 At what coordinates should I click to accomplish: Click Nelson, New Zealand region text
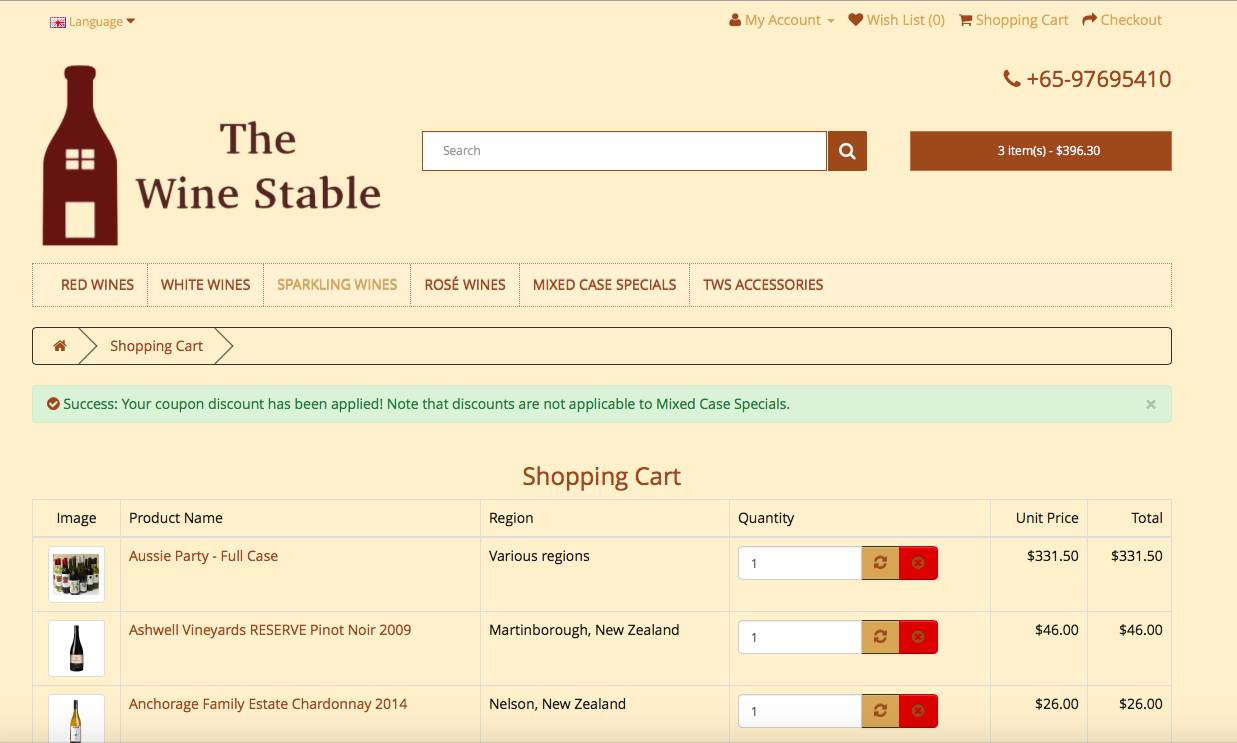pos(557,704)
